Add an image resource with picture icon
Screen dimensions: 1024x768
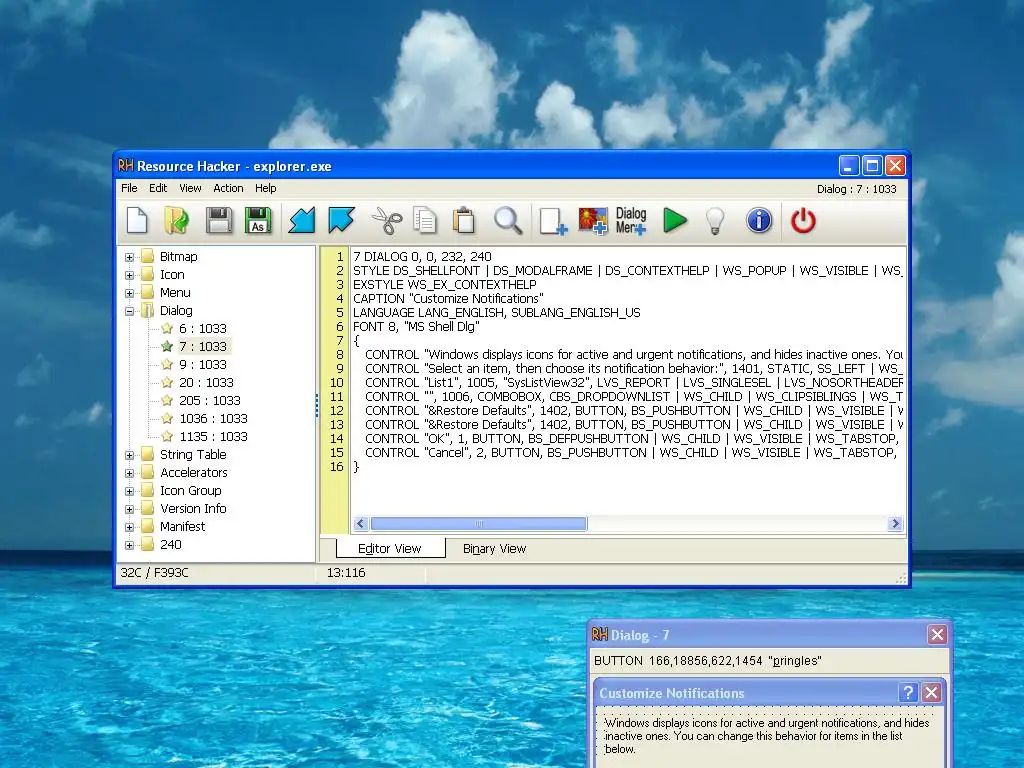[x=593, y=221]
